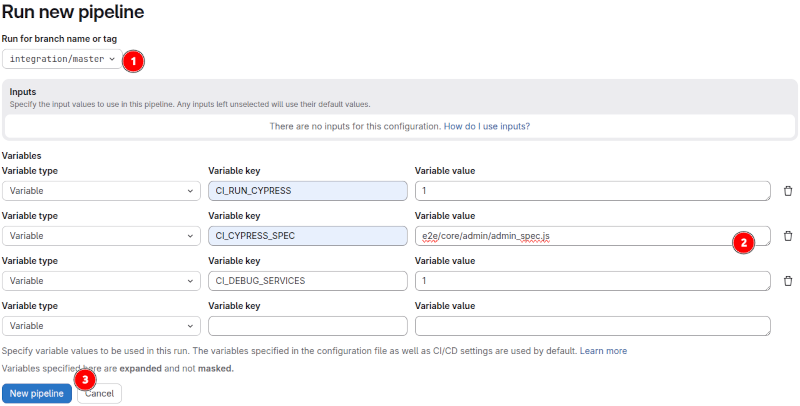Open Variable type dropdown in the empty row
Image resolution: width=800 pixels, height=406 pixels.
pos(101,325)
